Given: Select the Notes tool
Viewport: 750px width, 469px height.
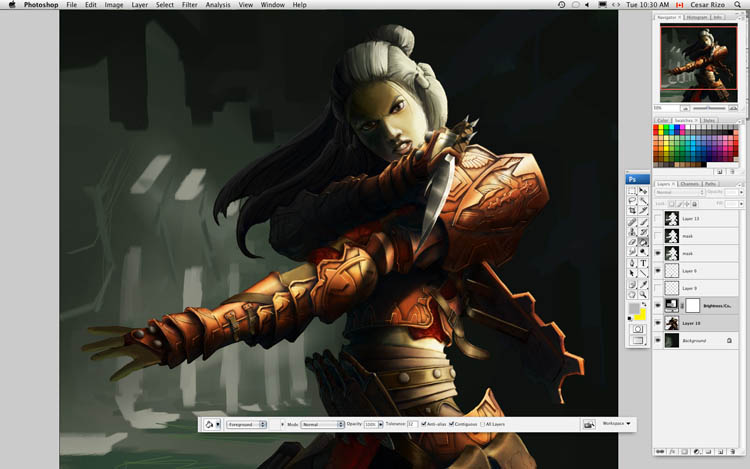Looking at the screenshot, I should (632, 284).
